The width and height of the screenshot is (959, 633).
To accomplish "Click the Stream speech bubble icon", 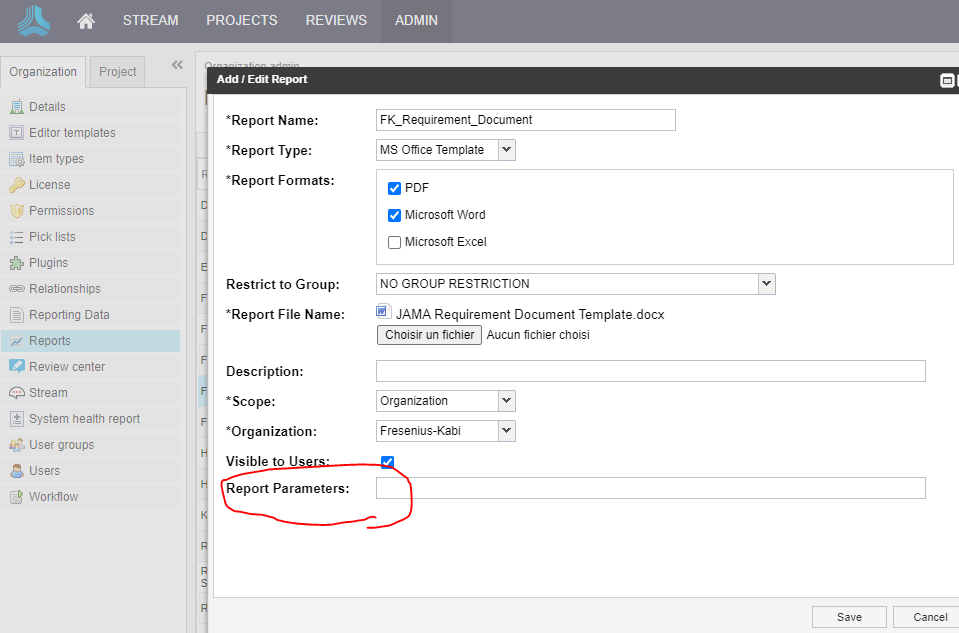I will click(x=17, y=393).
